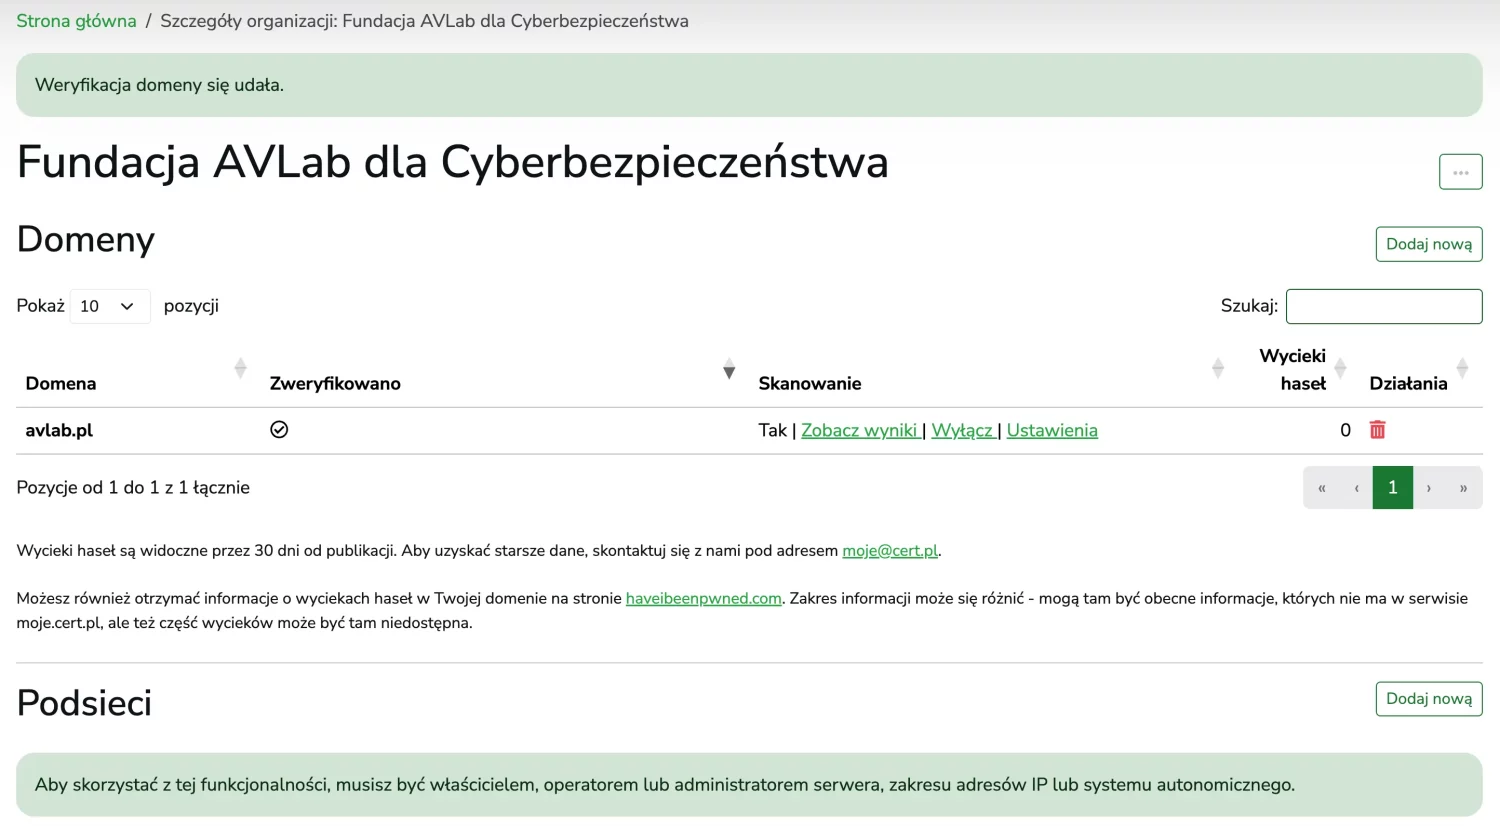Delete the avlab.pl domain via trash icon
Viewport: 1500px width, 826px height.
point(1377,430)
